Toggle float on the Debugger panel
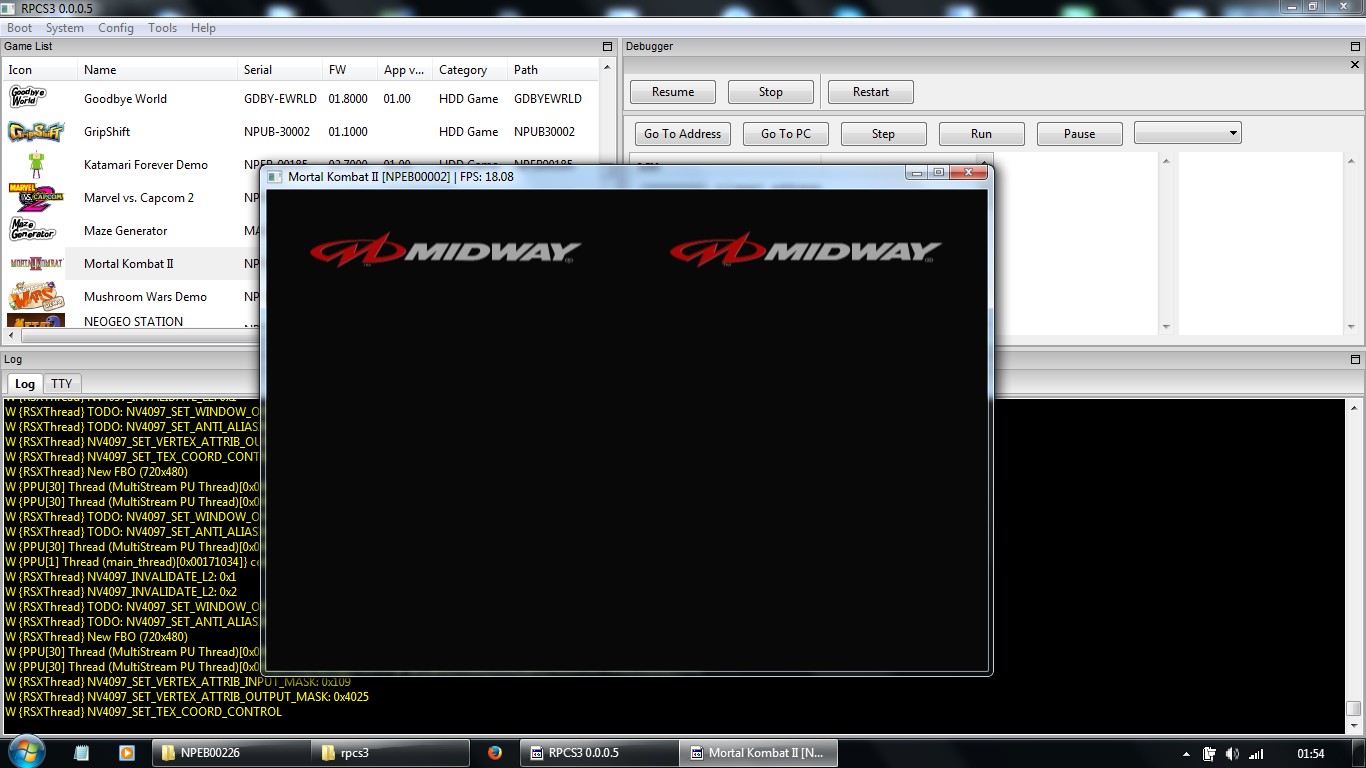1366x768 pixels. pyautogui.click(x=1355, y=47)
